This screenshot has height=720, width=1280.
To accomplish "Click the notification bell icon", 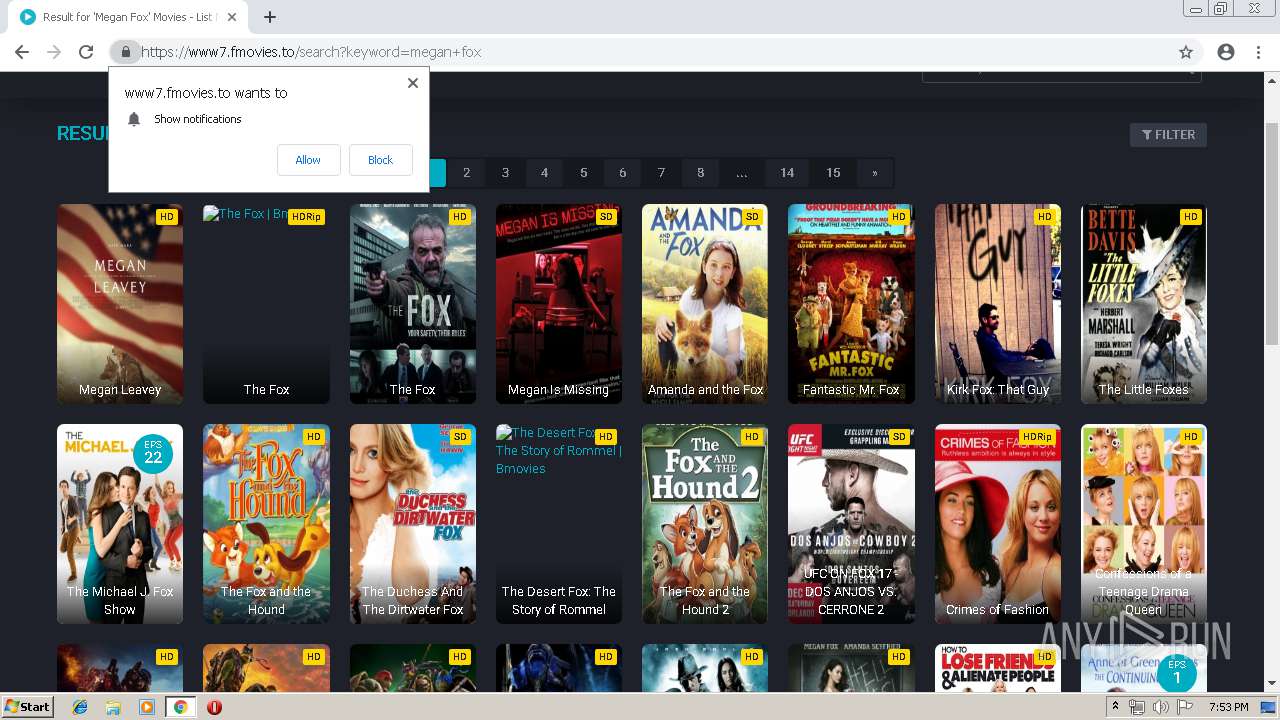I will (134, 119).
